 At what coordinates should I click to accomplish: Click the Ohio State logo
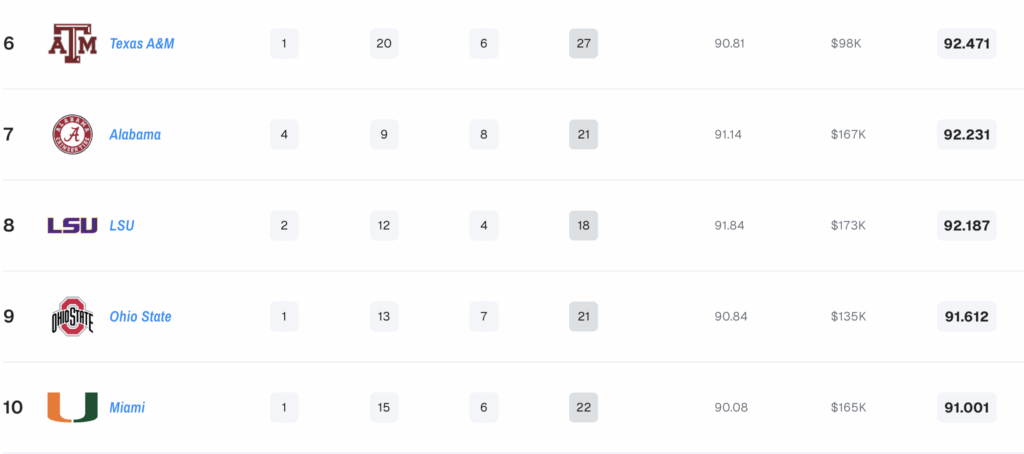(72, 316)
